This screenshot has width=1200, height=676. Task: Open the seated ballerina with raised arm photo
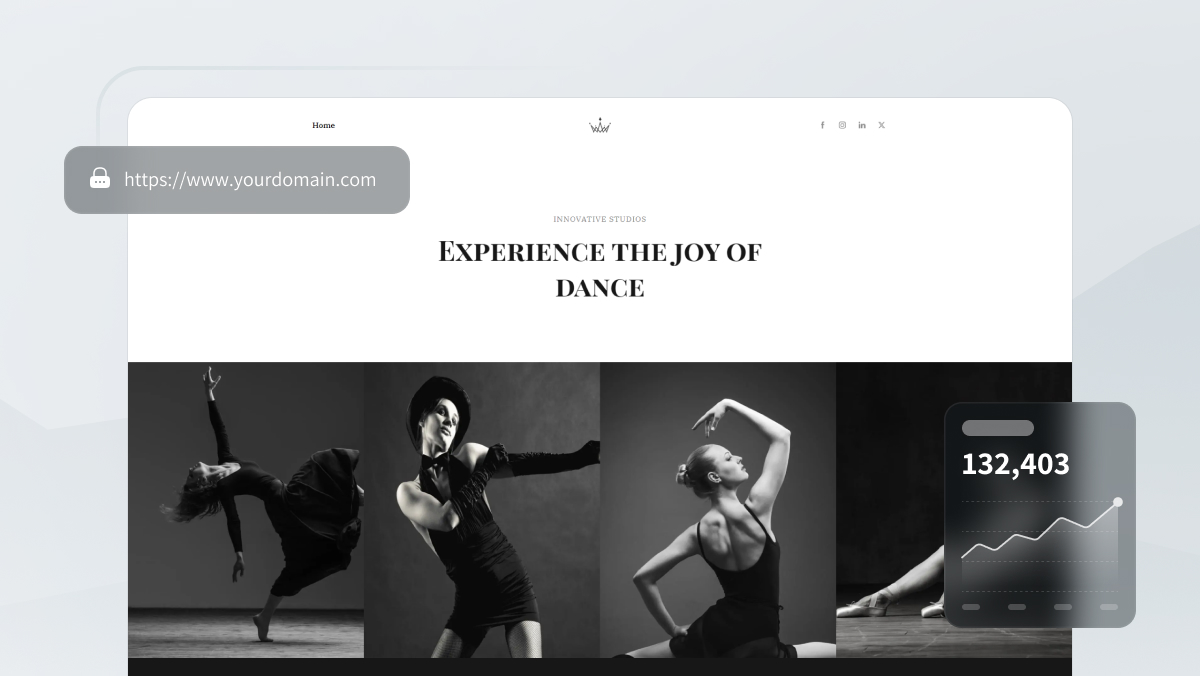click(718, 509)
